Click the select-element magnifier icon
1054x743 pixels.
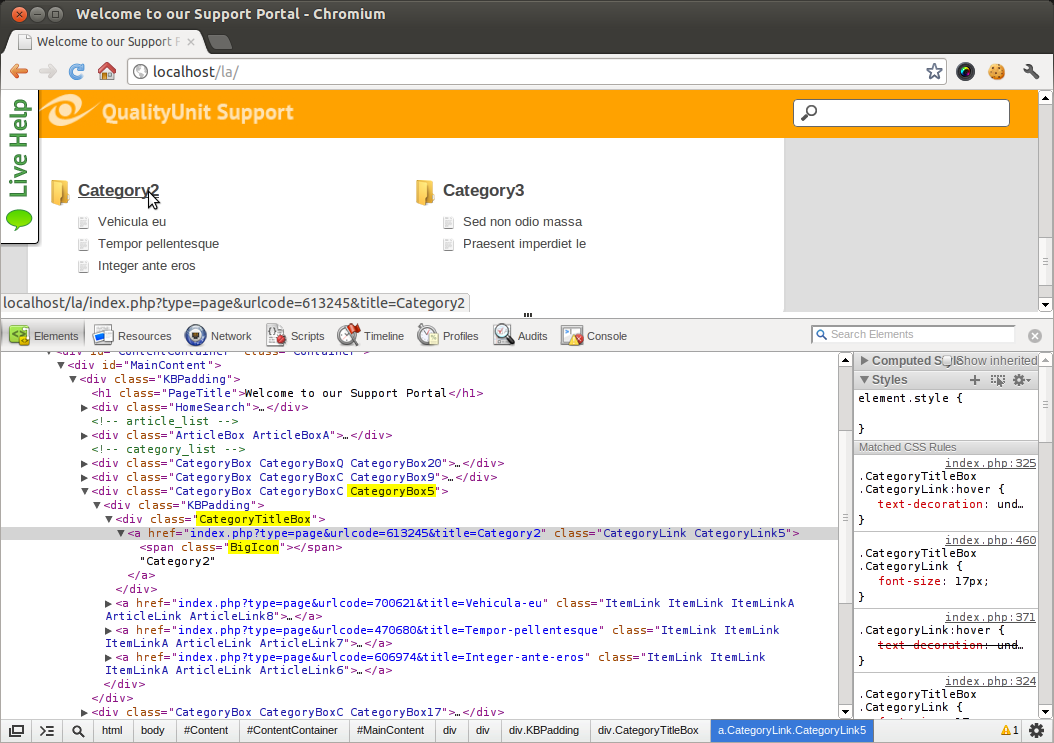point(78,731)
